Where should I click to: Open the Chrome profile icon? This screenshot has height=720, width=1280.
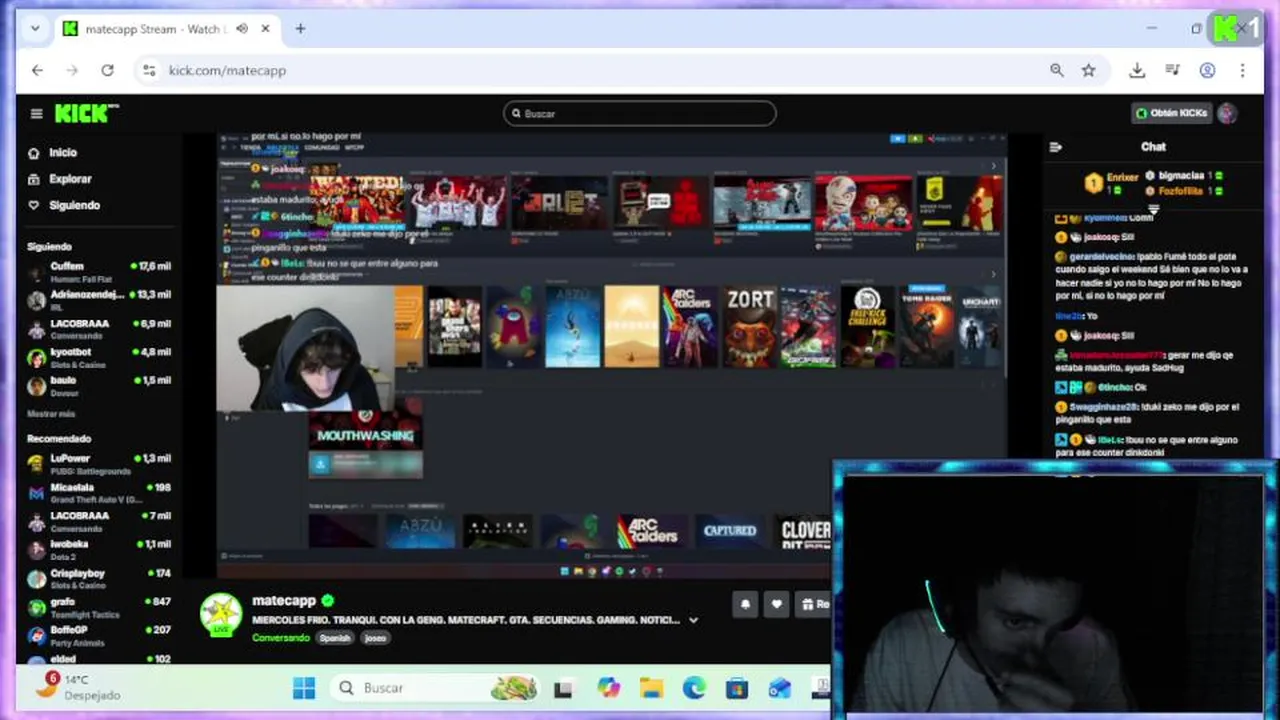coord(1207,70)
